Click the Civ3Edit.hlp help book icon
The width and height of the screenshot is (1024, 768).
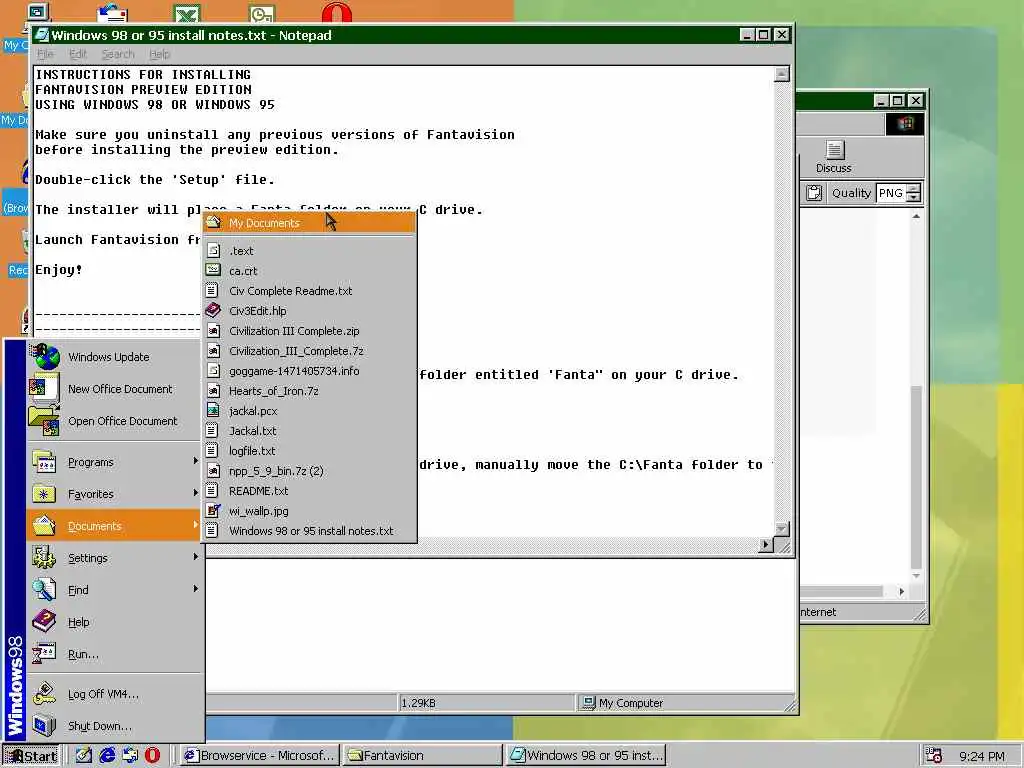213,311
